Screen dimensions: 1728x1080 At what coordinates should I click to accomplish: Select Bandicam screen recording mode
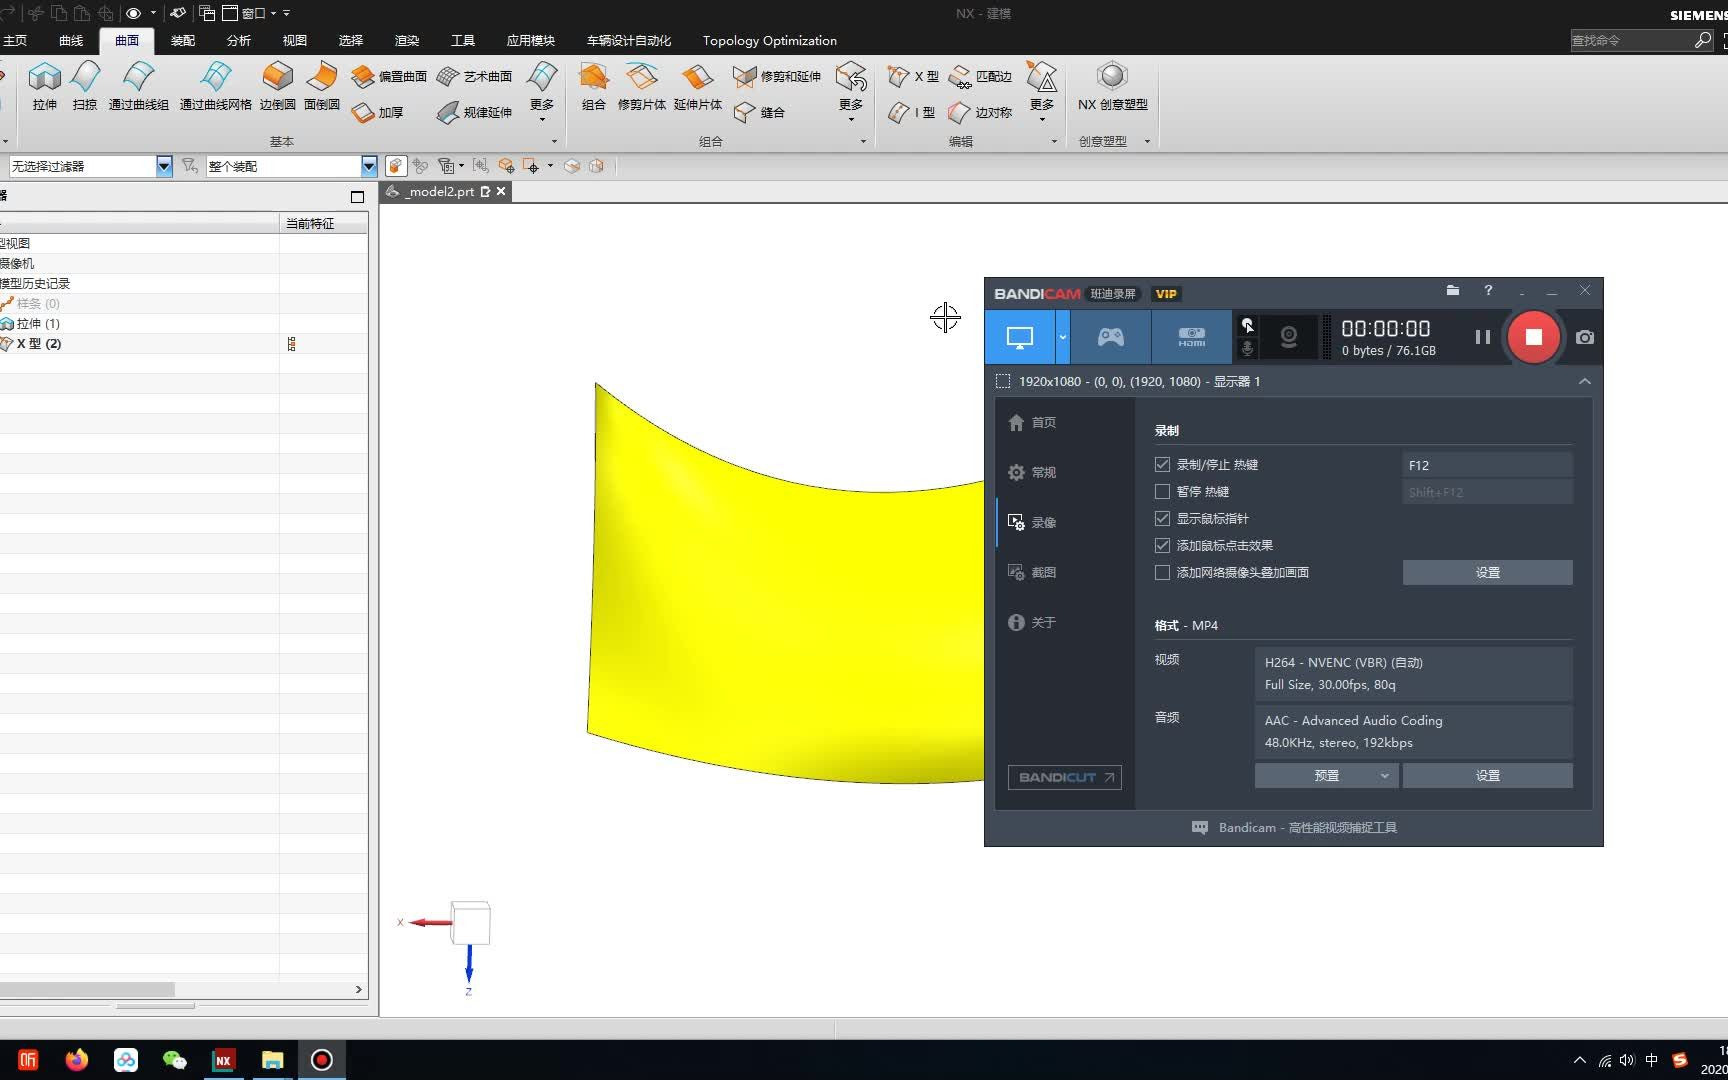(1020, 337)
